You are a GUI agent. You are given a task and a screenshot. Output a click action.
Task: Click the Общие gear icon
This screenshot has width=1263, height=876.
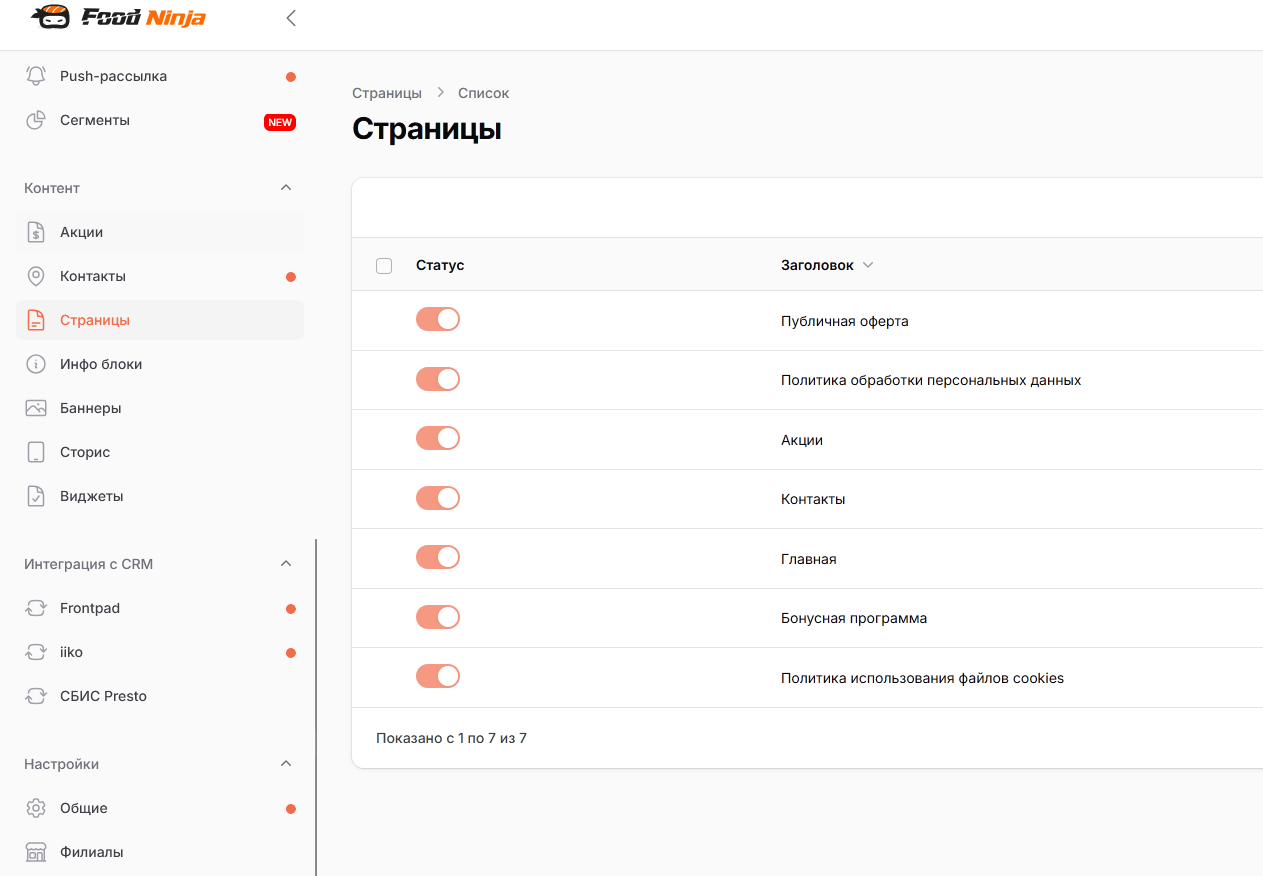[36, 808]
